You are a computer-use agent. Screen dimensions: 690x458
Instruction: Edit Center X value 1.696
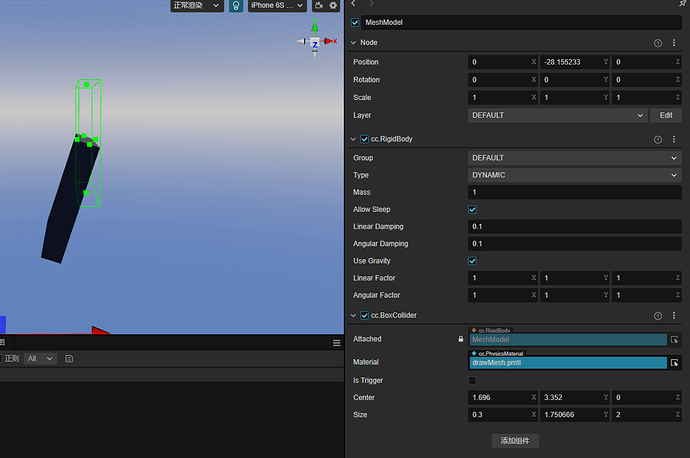(503, 397)
